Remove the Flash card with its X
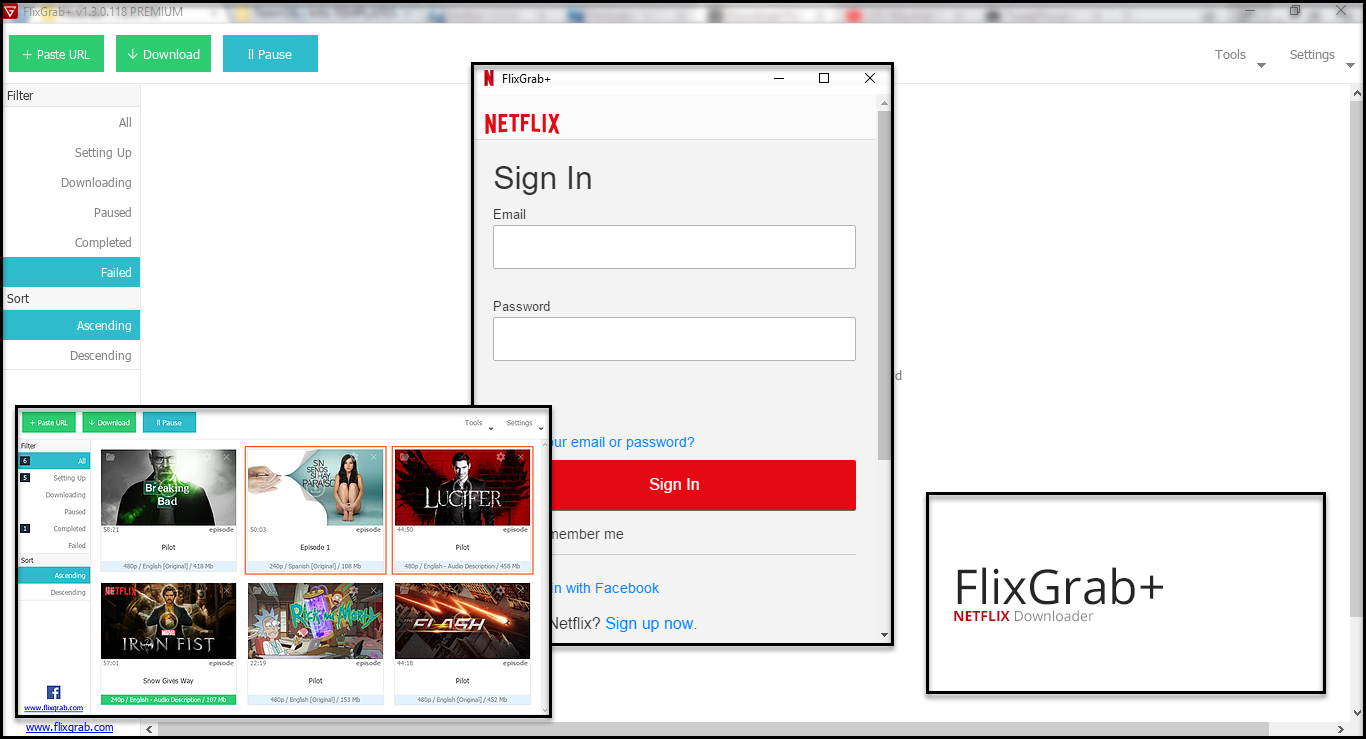Screen dimensions: 1366x739 click(521, 591)
